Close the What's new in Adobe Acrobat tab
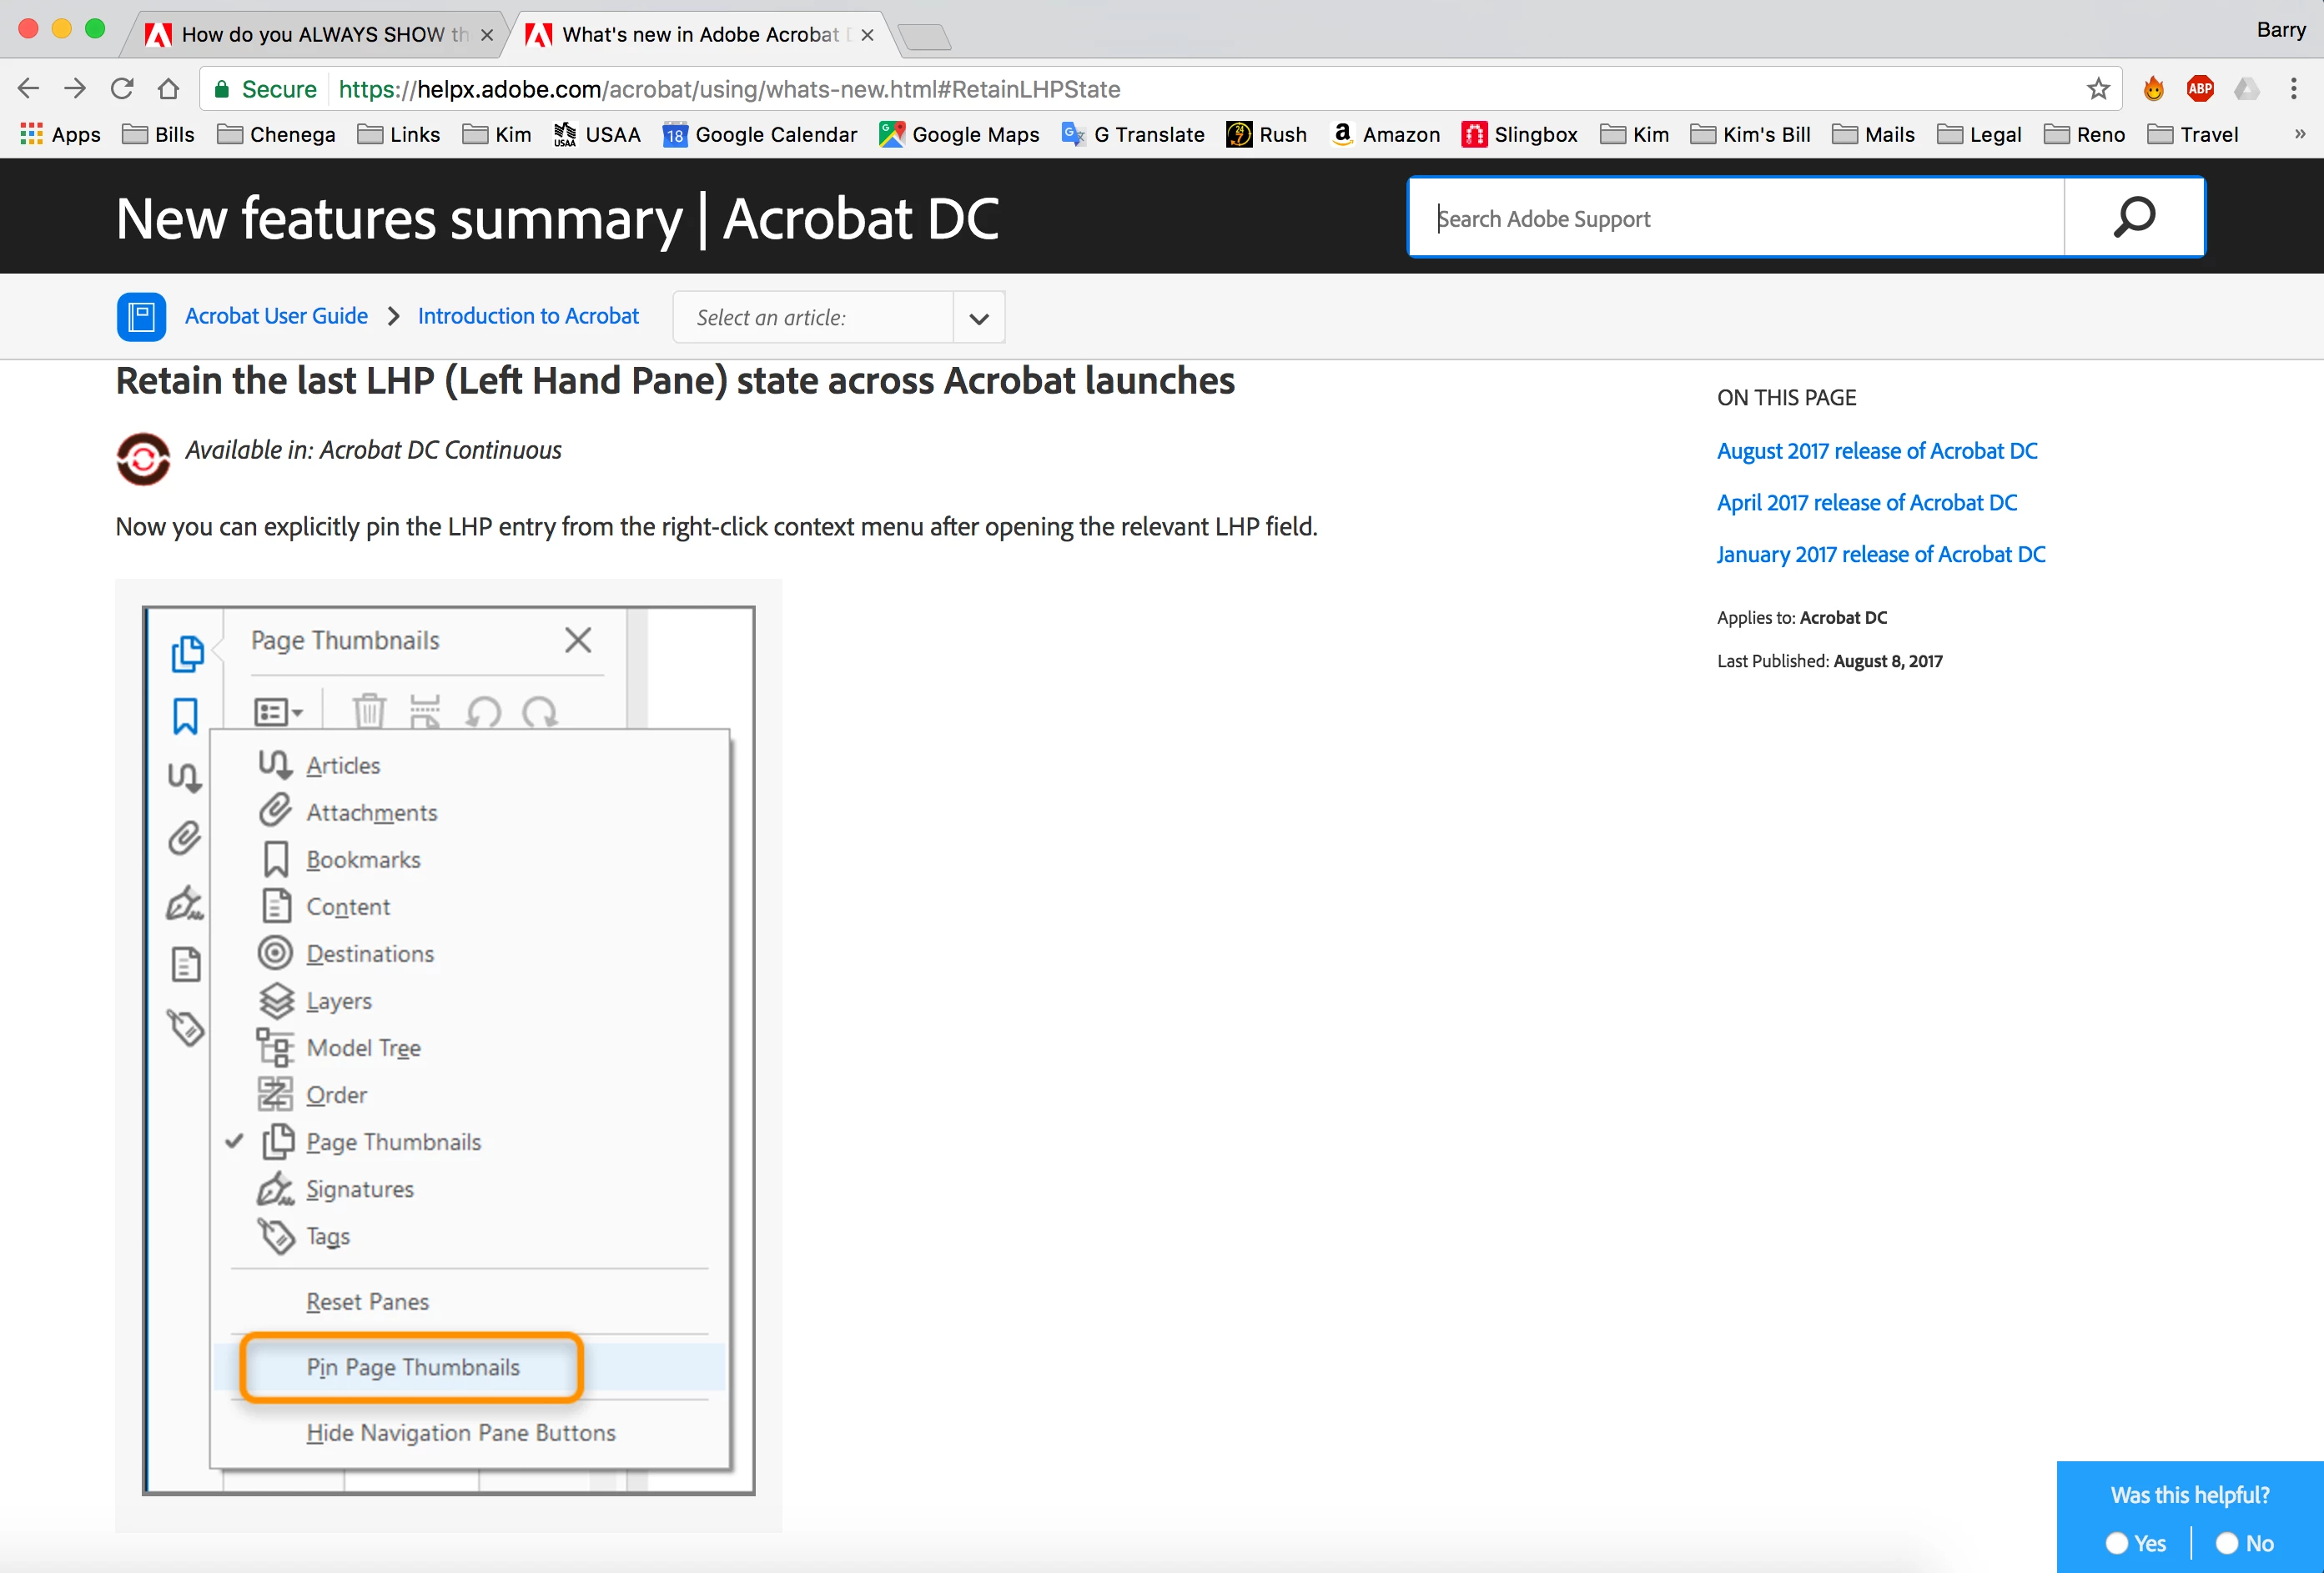This screenshot has width=2324, height=1573. [867, 35]
